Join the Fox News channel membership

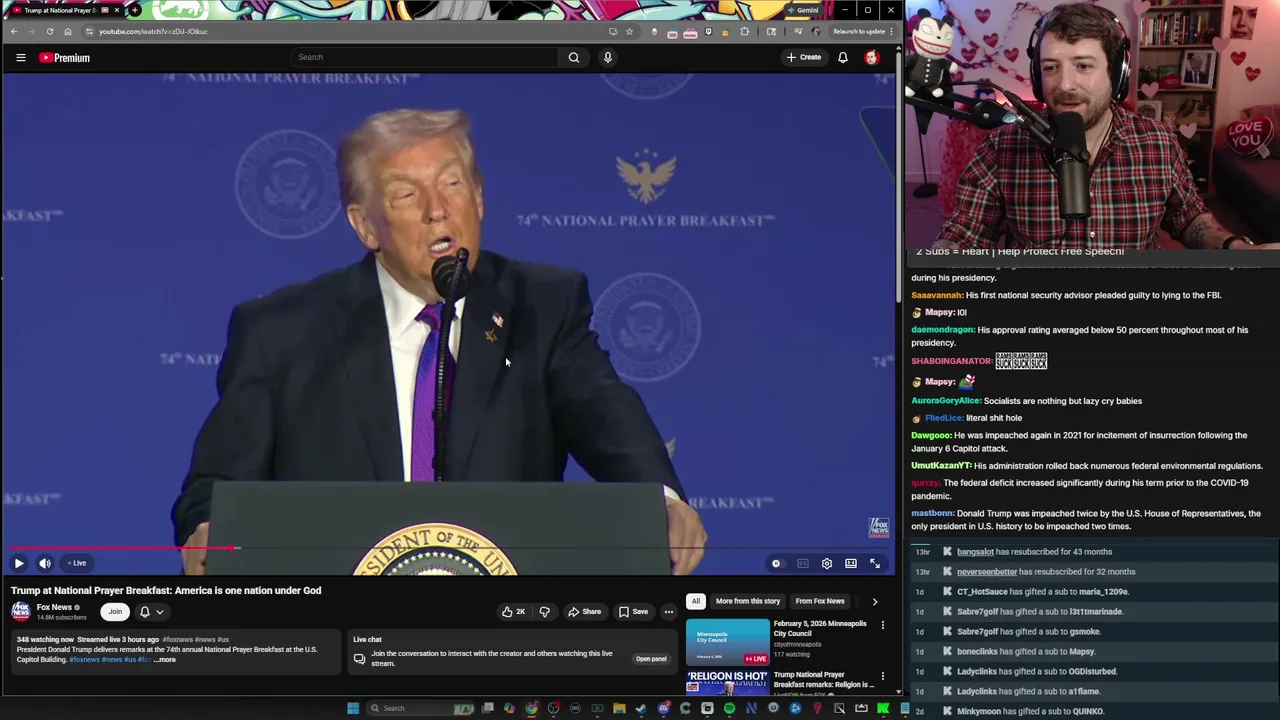coord(115,611)
